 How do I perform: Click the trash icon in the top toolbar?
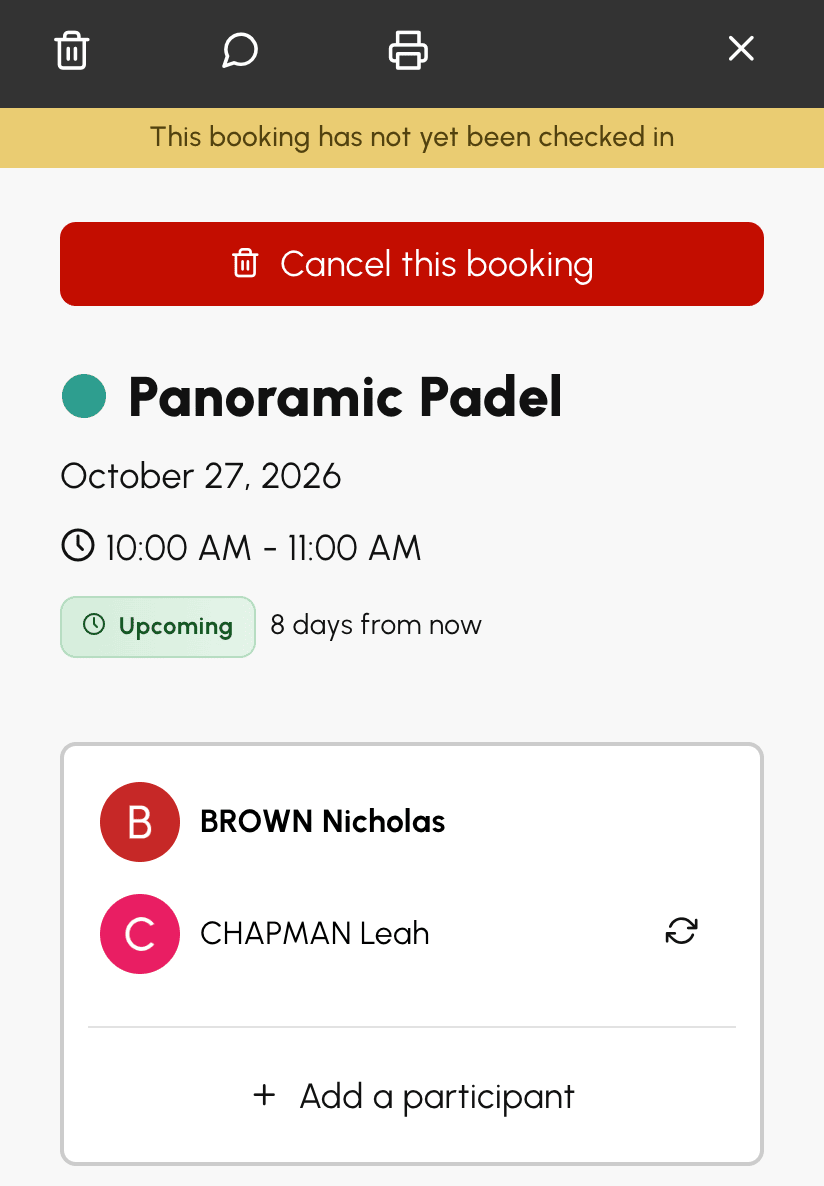point(72,51)
